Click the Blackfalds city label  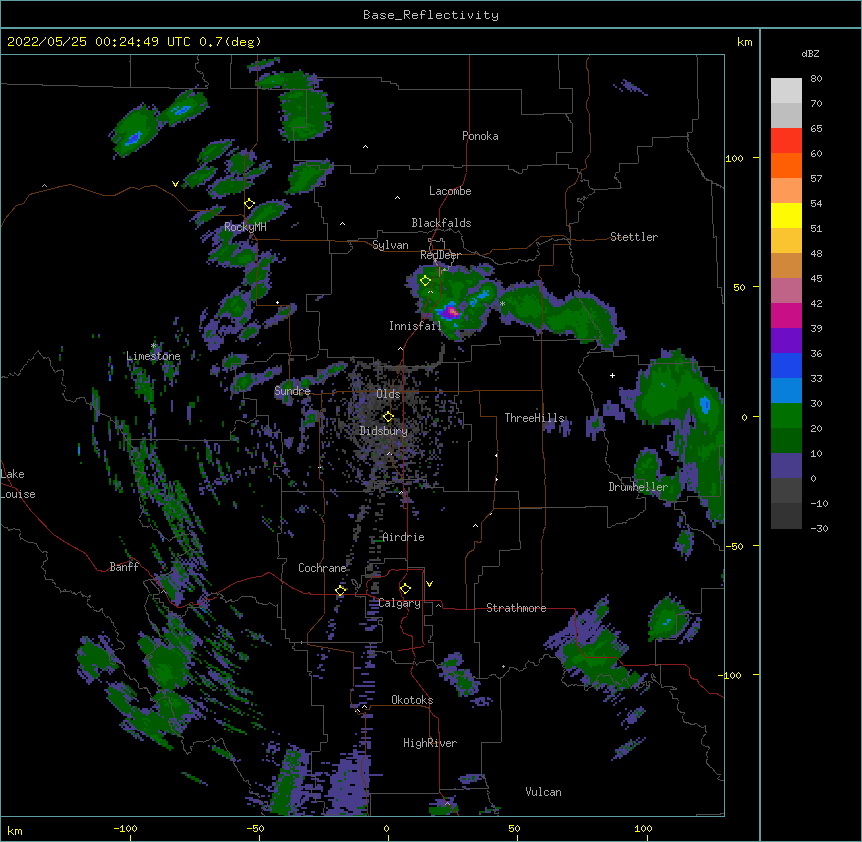pyautogui.click(x=441, y=223)
